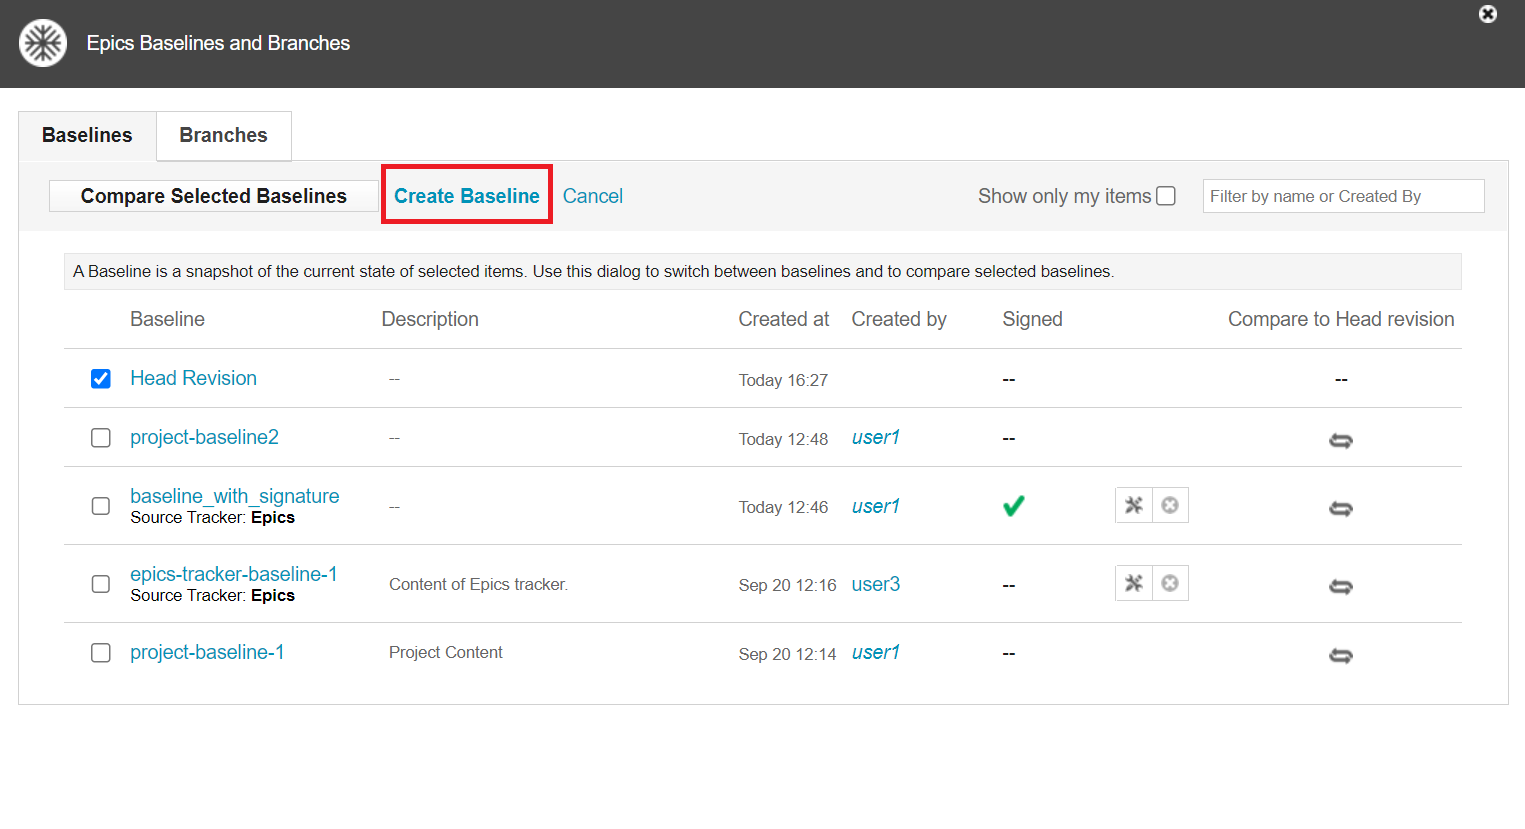The height and width of the screenshot is (829, 1525).
Task: Click compare-to-head arrow for project-baseline-1
Action: [x=1340, y=655]
